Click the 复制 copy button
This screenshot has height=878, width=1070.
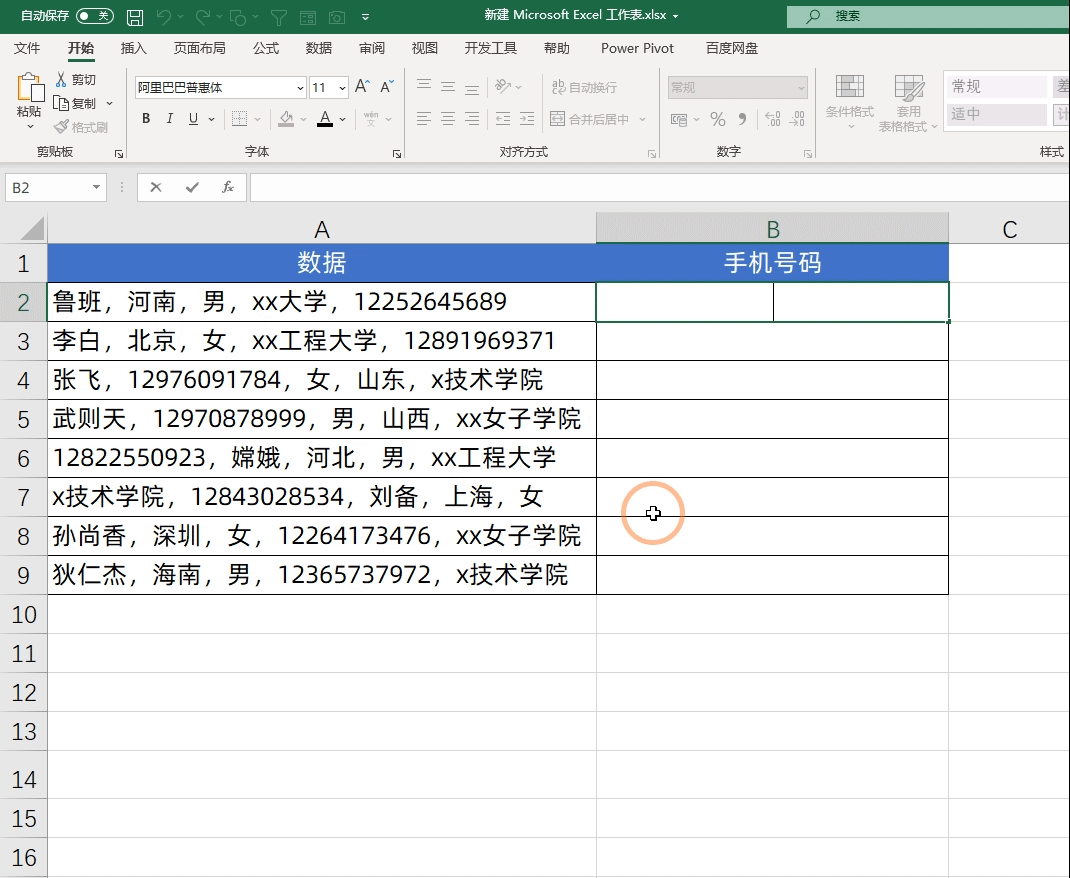[75, 104]
